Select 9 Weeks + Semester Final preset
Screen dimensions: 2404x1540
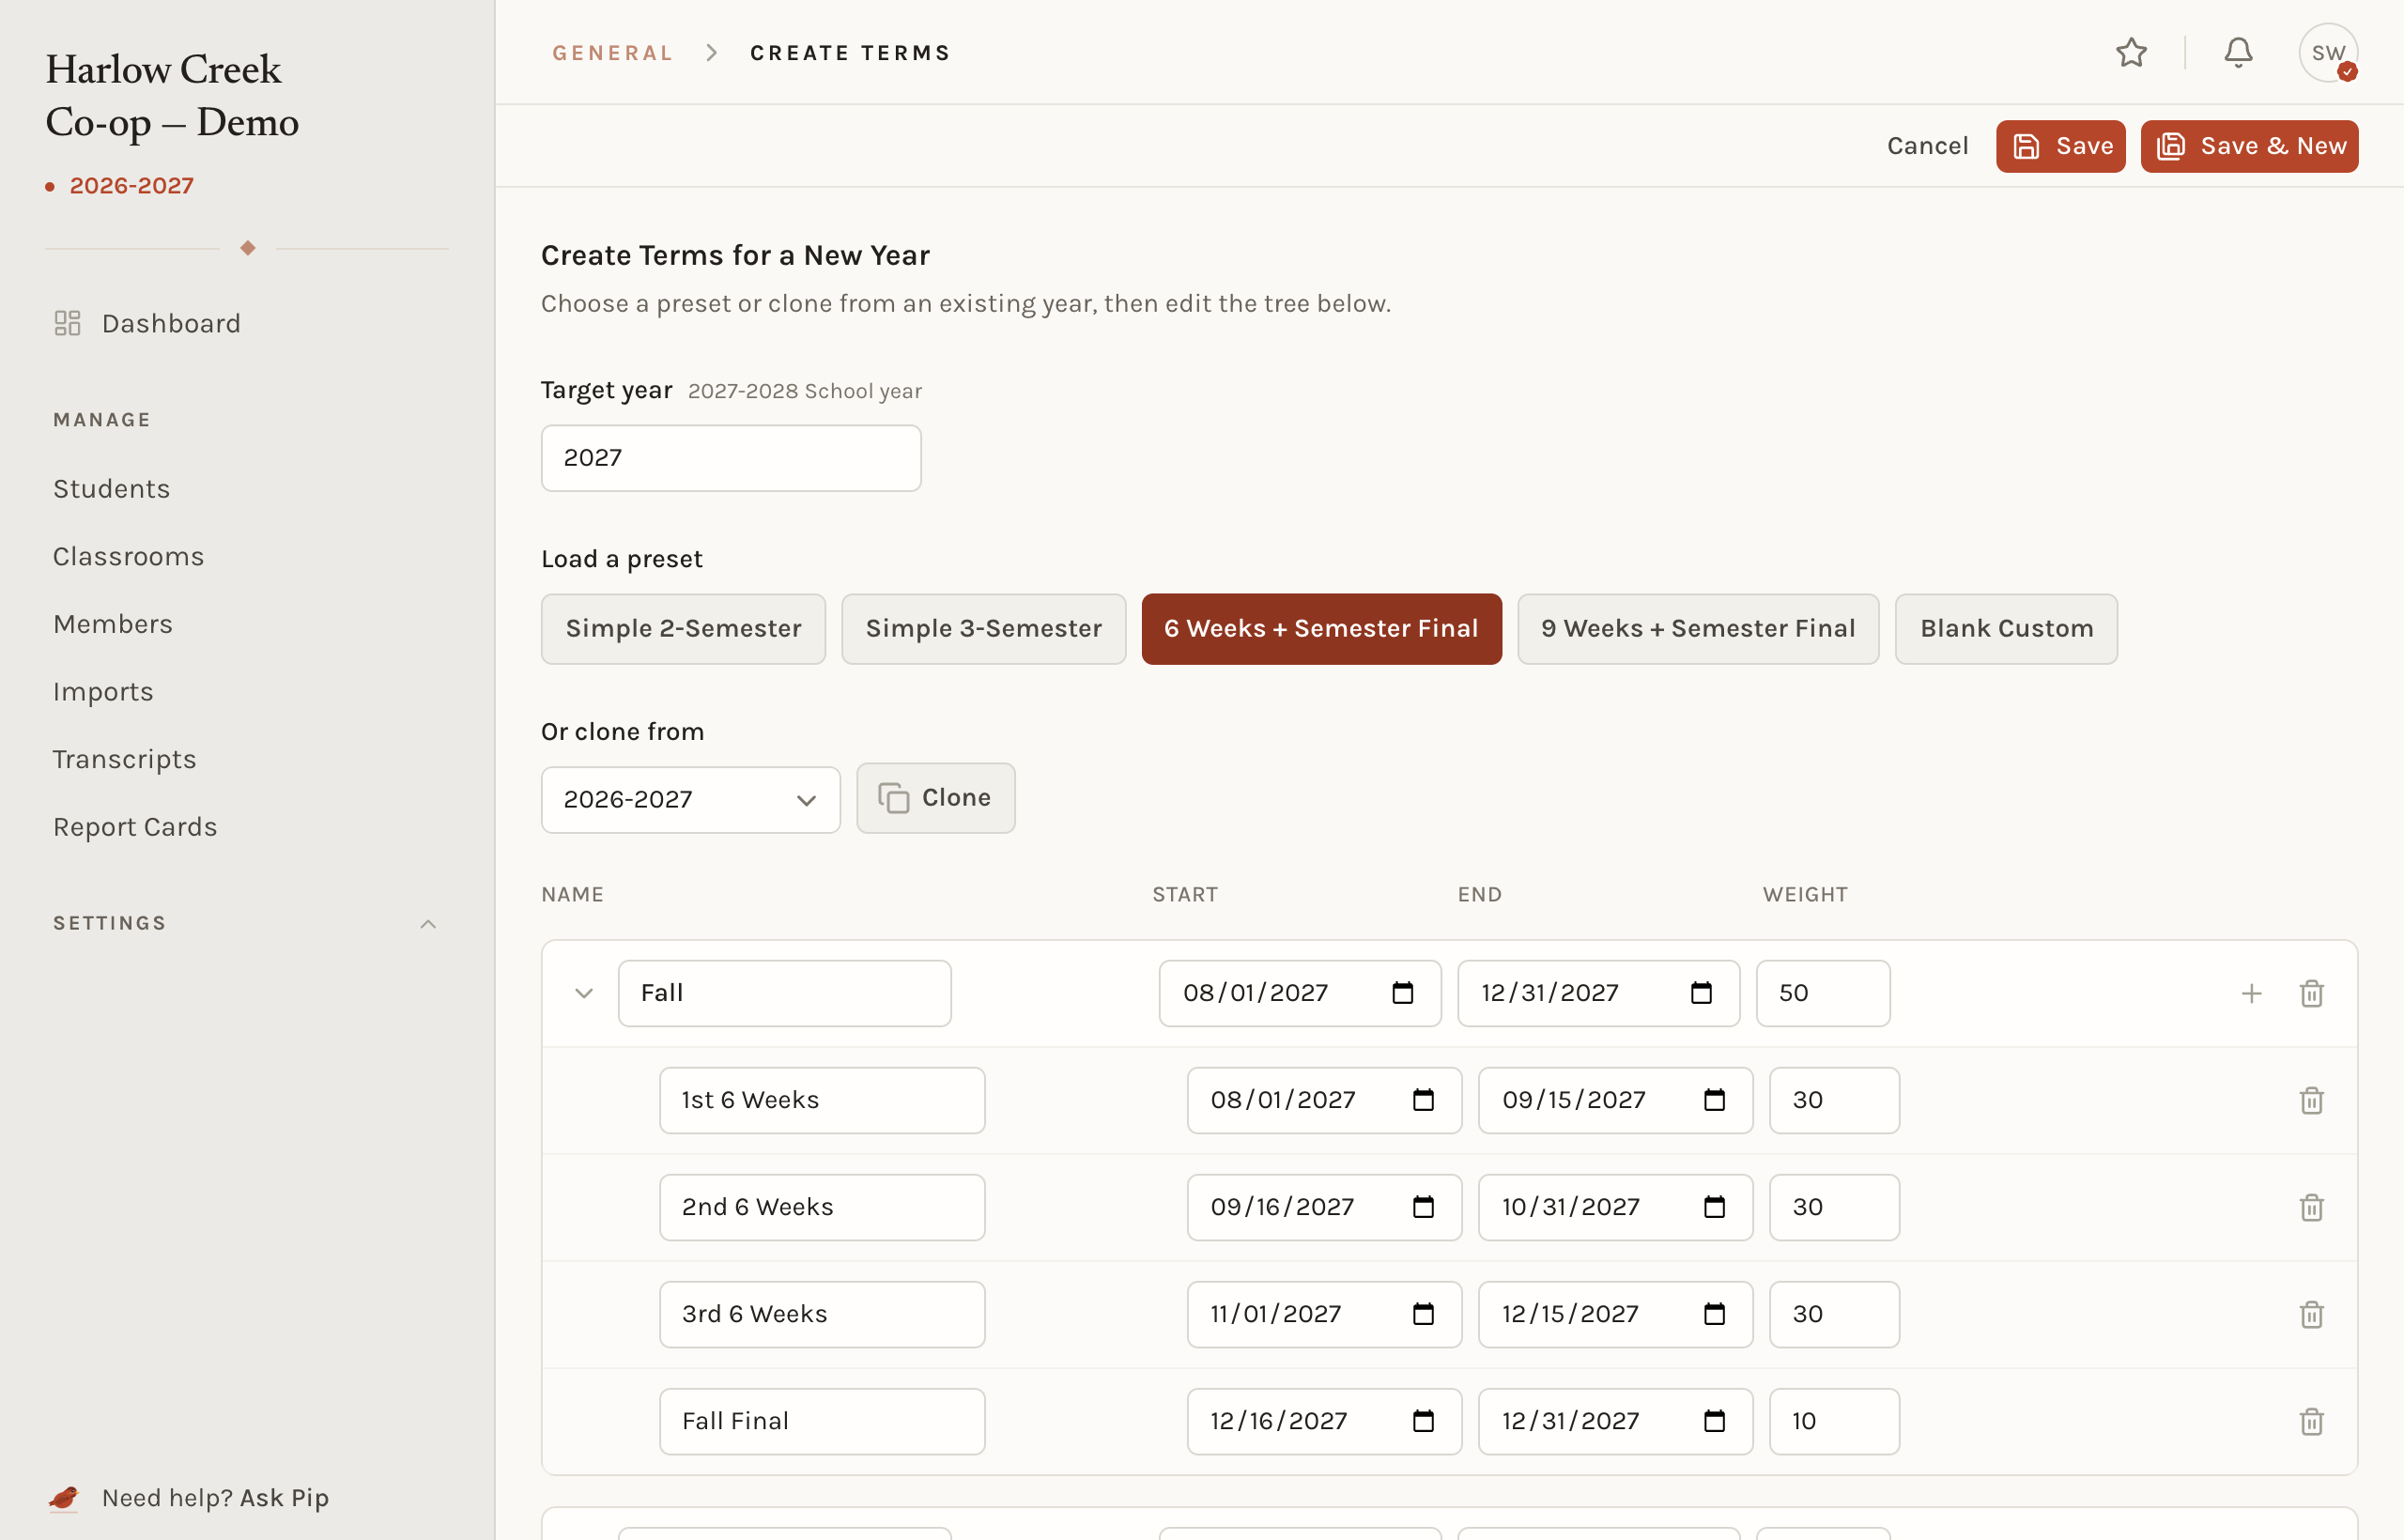1698,628
